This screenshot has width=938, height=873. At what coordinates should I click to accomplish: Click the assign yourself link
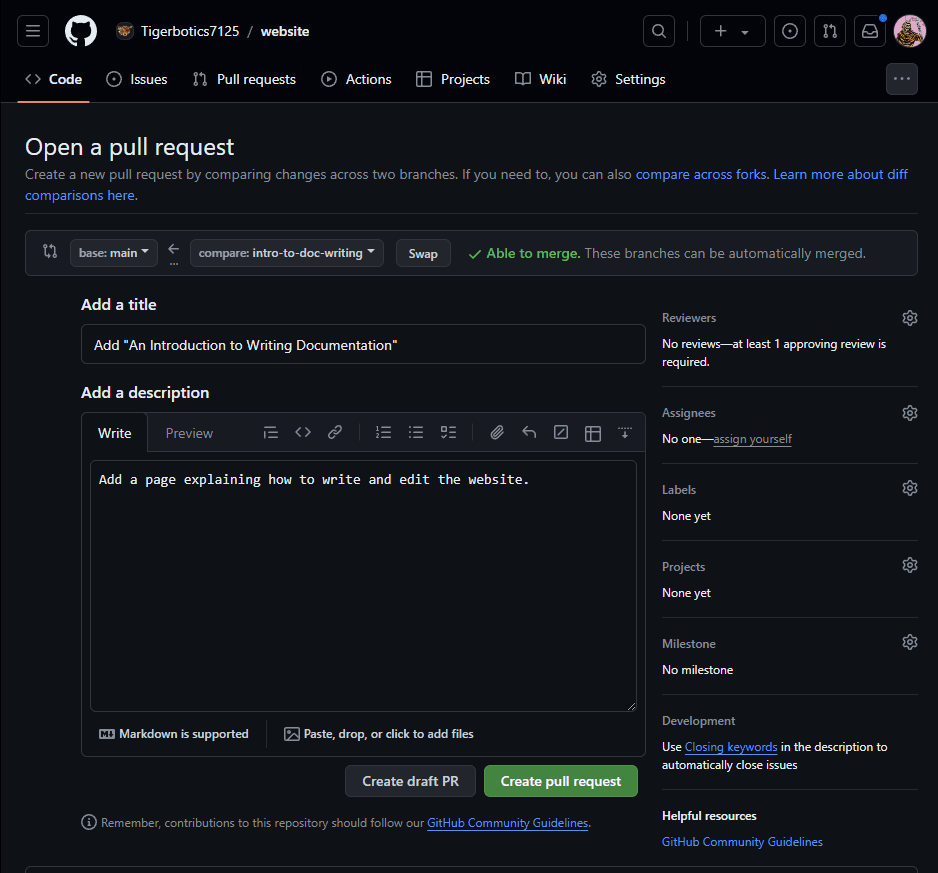click(752, 439)
